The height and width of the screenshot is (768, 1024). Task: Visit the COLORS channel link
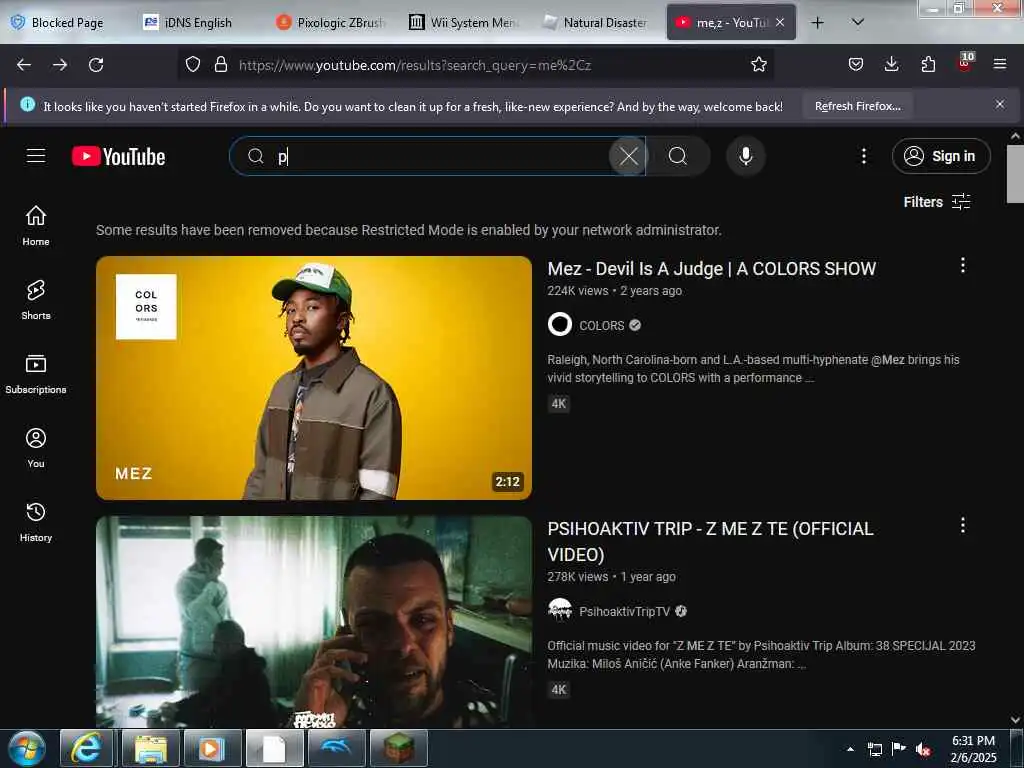click(601, 325)
